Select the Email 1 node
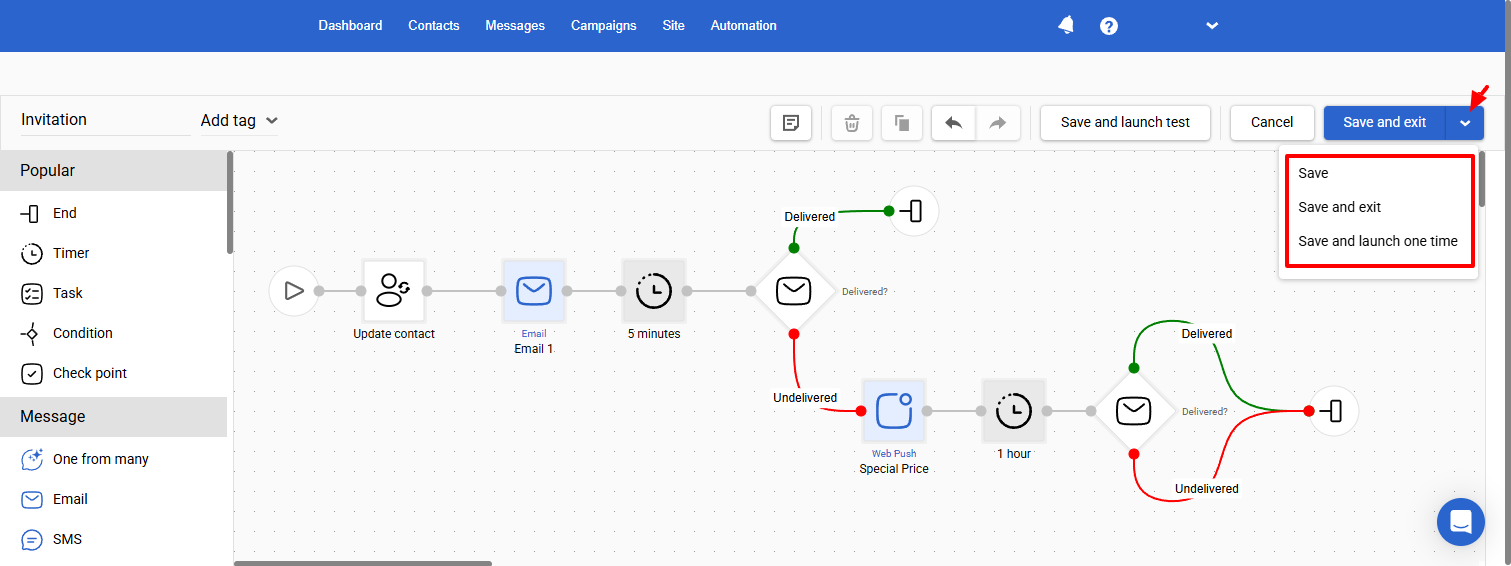Viewport: 1511px width, 566px height. pos(534,291)
